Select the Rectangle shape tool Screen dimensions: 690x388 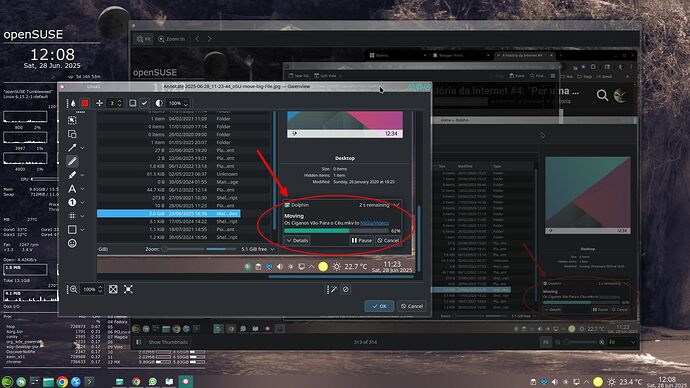click(x=72, y=230)
